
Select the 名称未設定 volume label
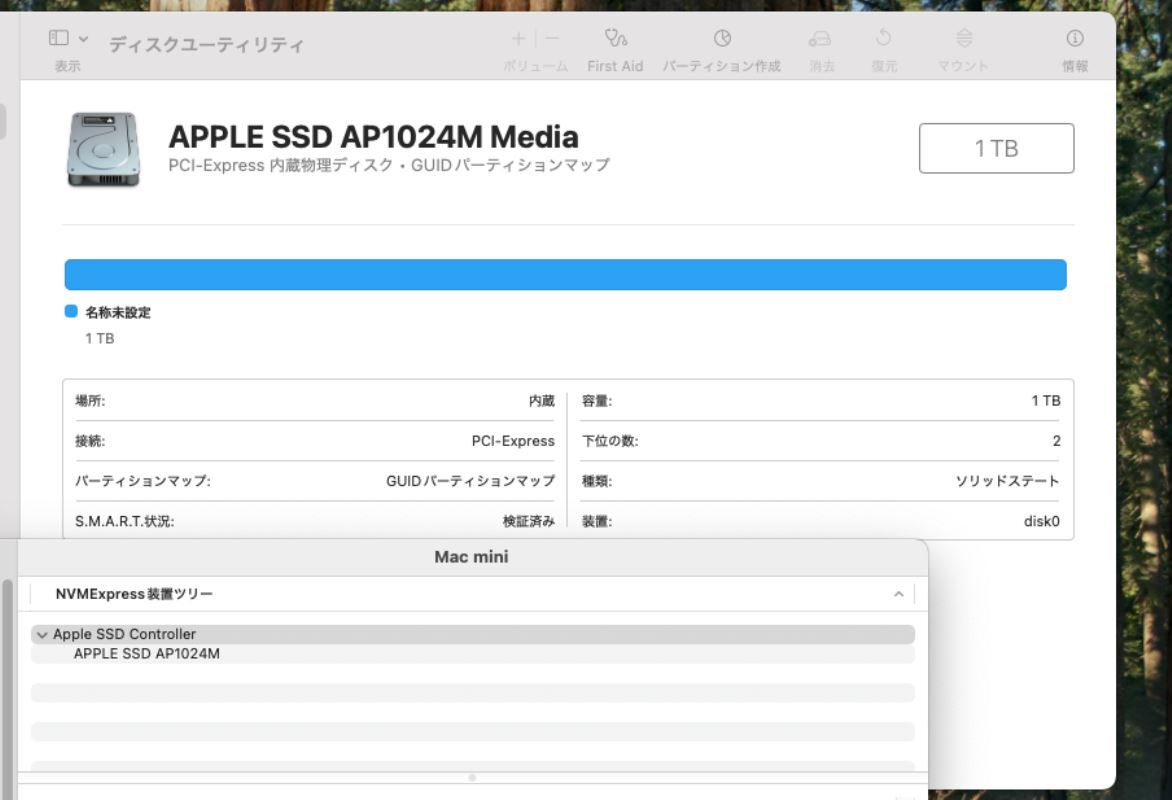coord(118,313)
